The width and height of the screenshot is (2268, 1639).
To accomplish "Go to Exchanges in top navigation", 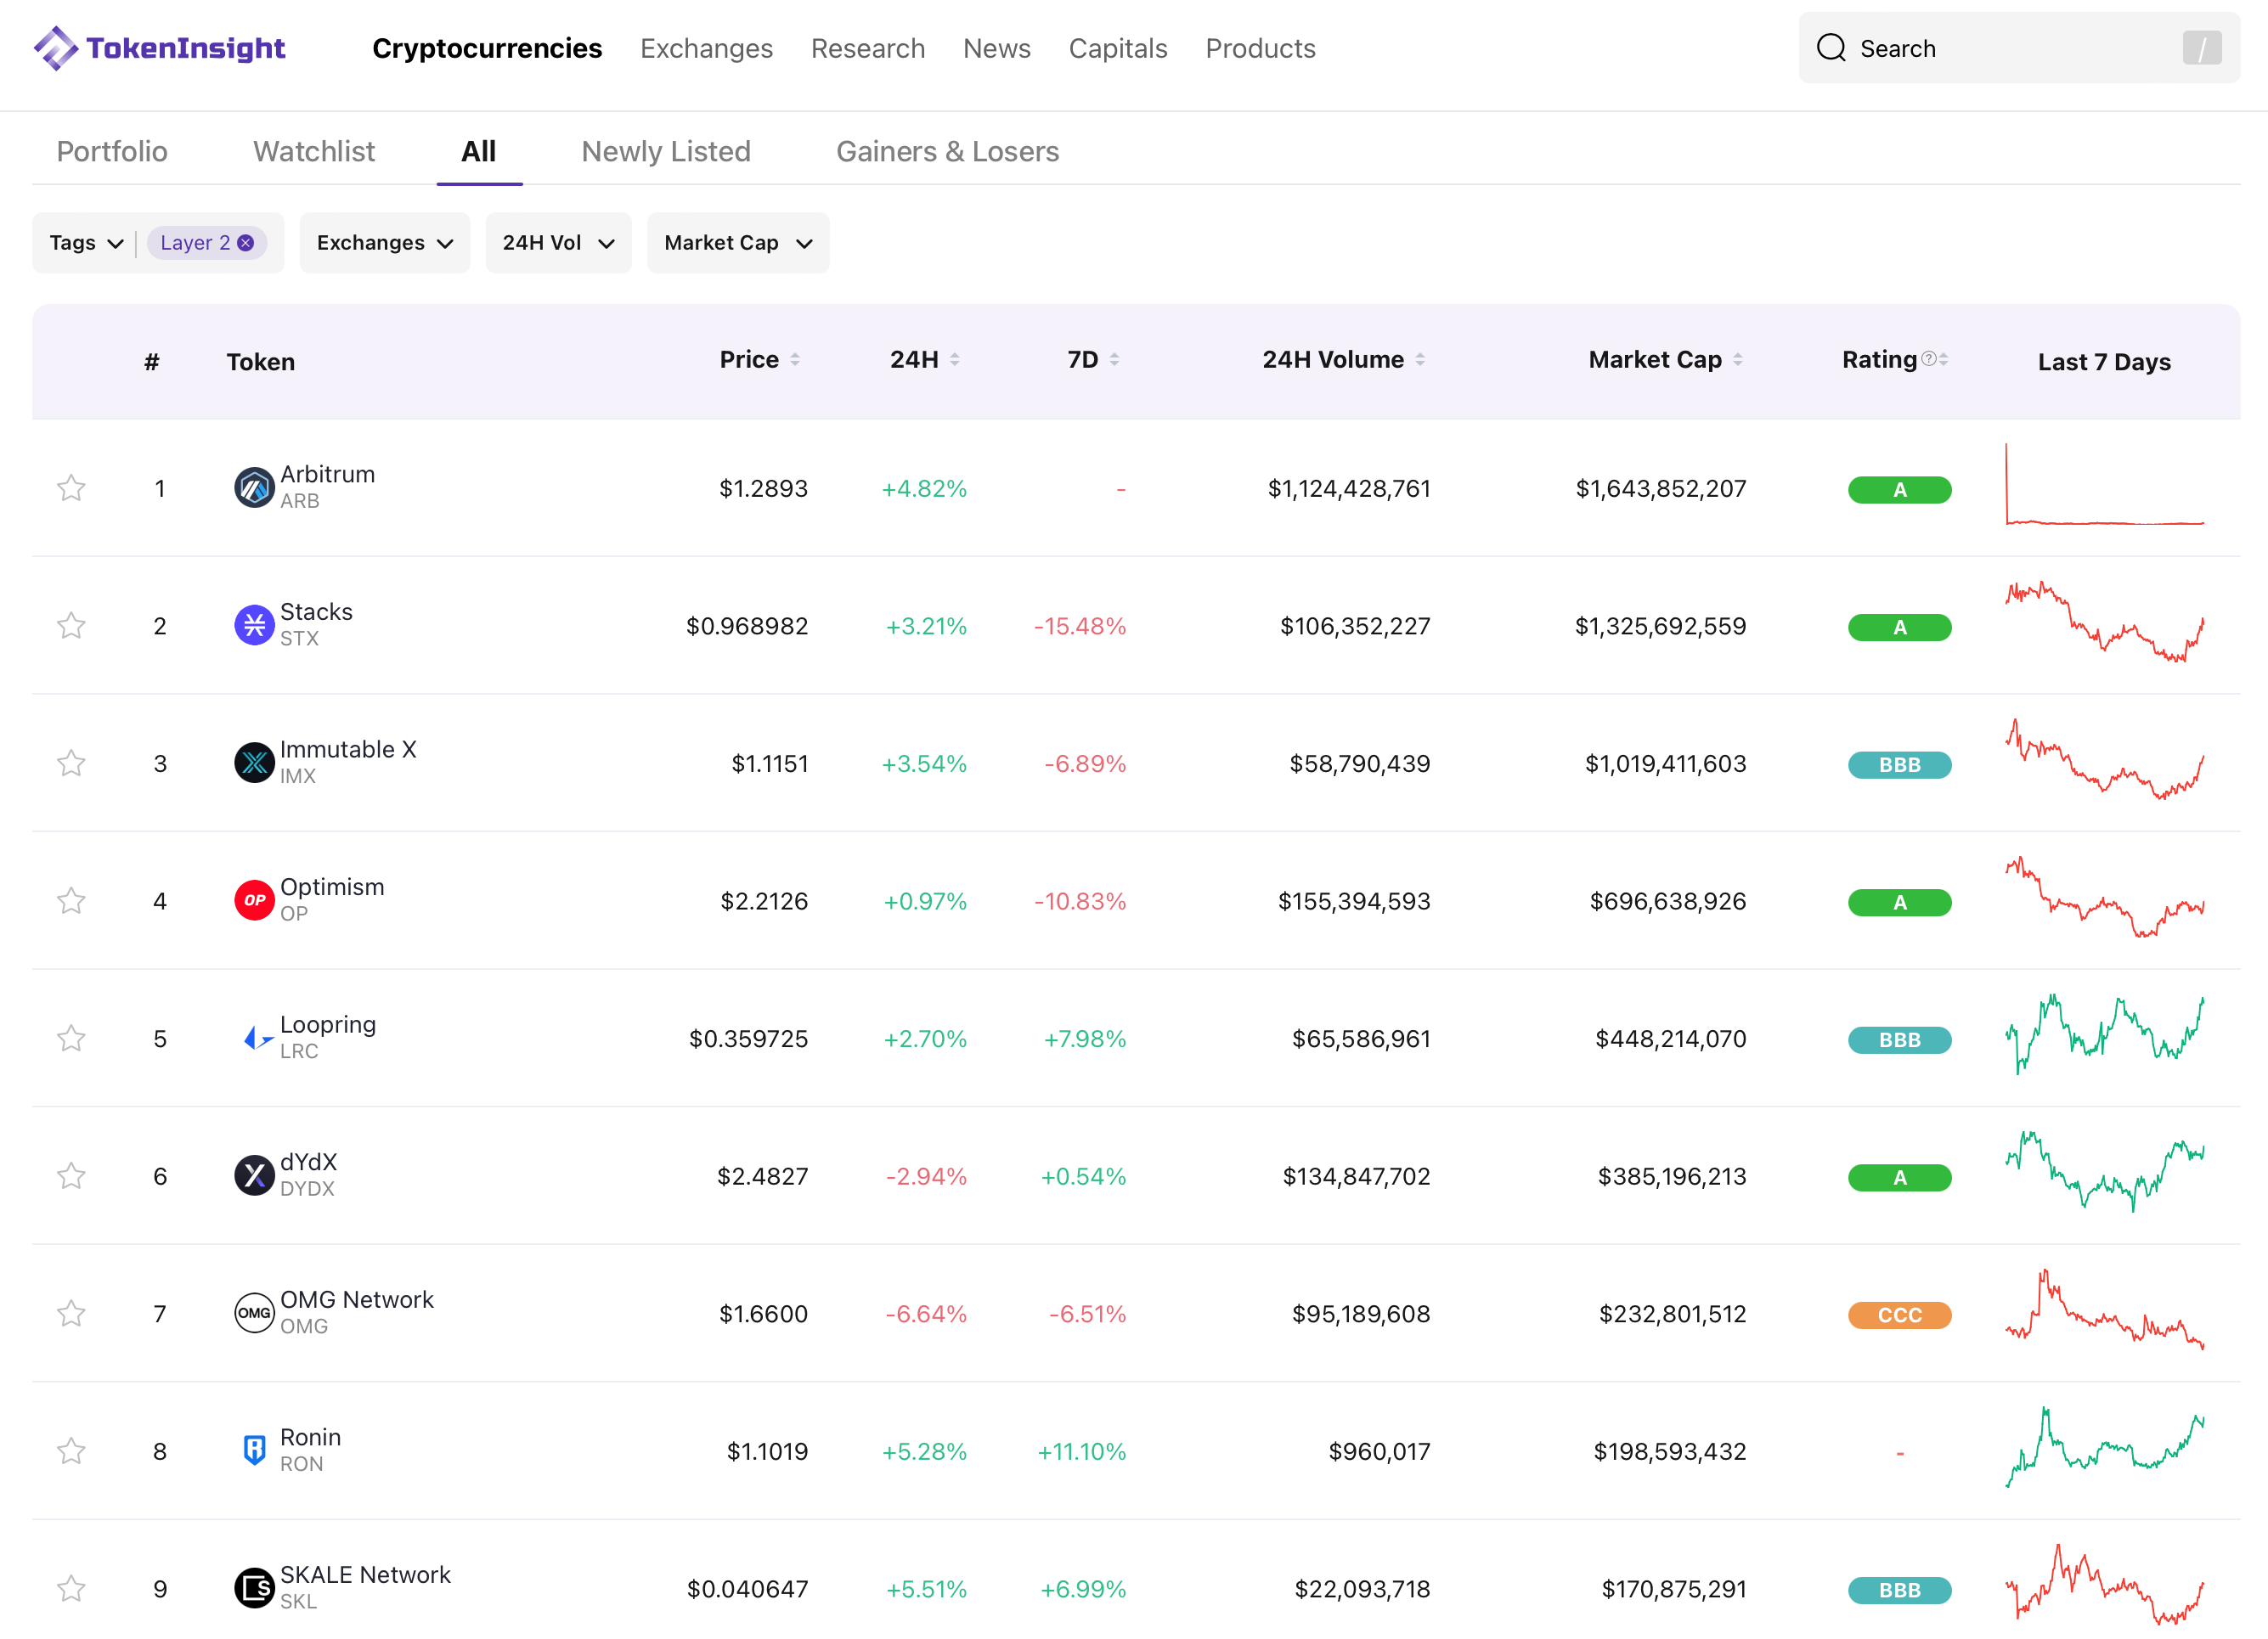I will tap(707, 48).
